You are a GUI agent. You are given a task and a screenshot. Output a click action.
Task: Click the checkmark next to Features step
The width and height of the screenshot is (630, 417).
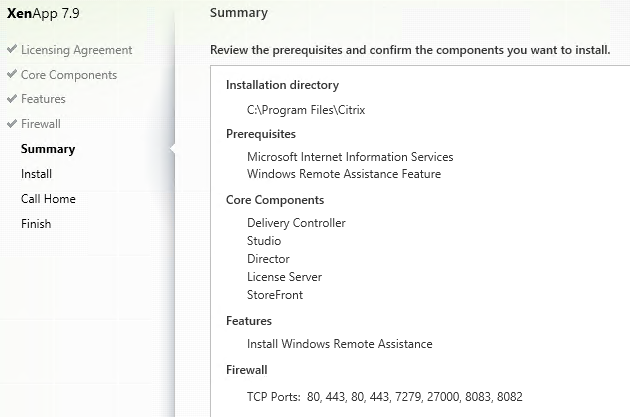coord(12,98)
